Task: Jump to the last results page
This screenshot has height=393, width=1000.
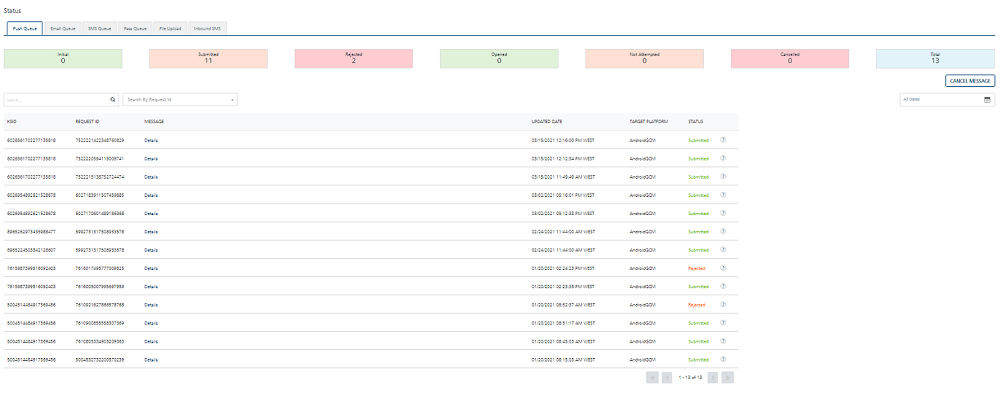Action: tap(728, 378)
